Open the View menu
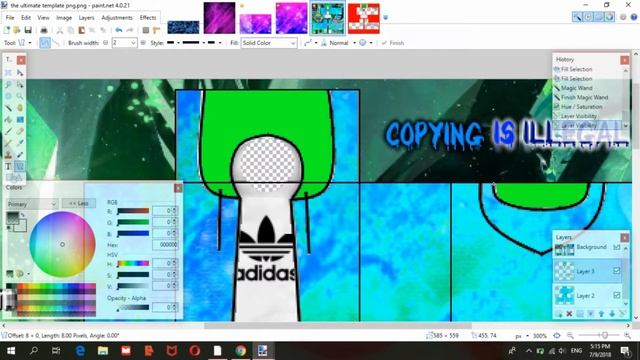Screen dimensions: 640x360 (x=43, y=18)
